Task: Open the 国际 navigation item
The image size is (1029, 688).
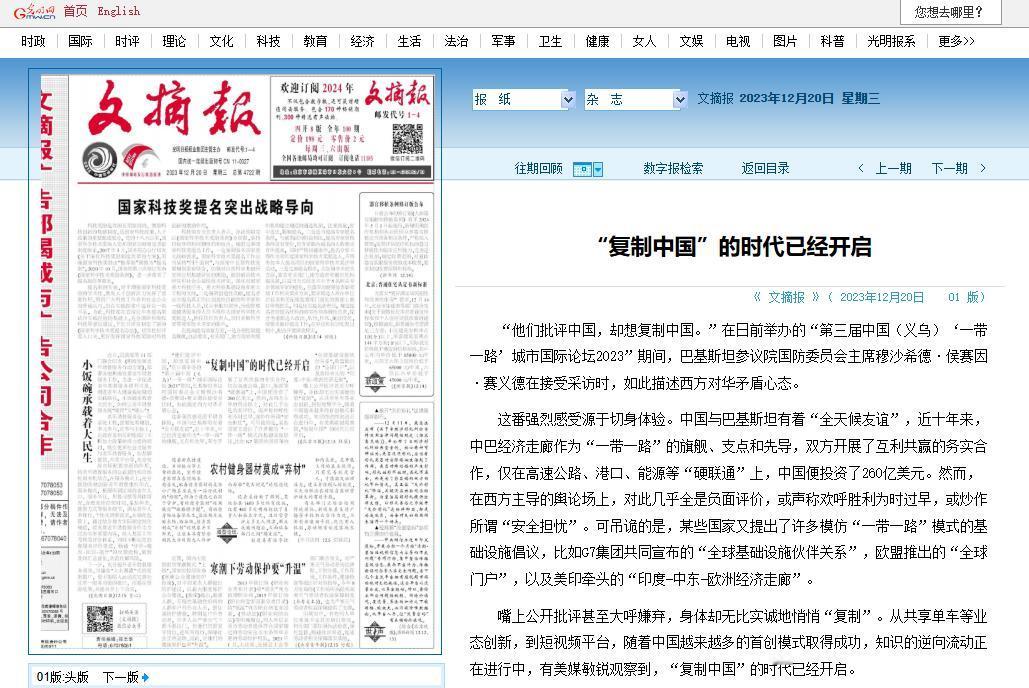Action: pyautogui.click(x=80, y=41)
